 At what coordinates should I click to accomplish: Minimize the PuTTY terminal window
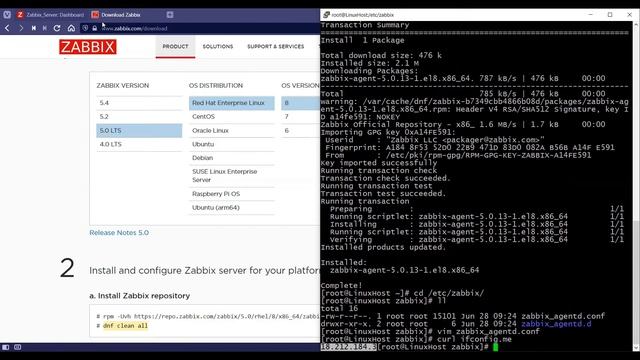[x=591, y=15]
